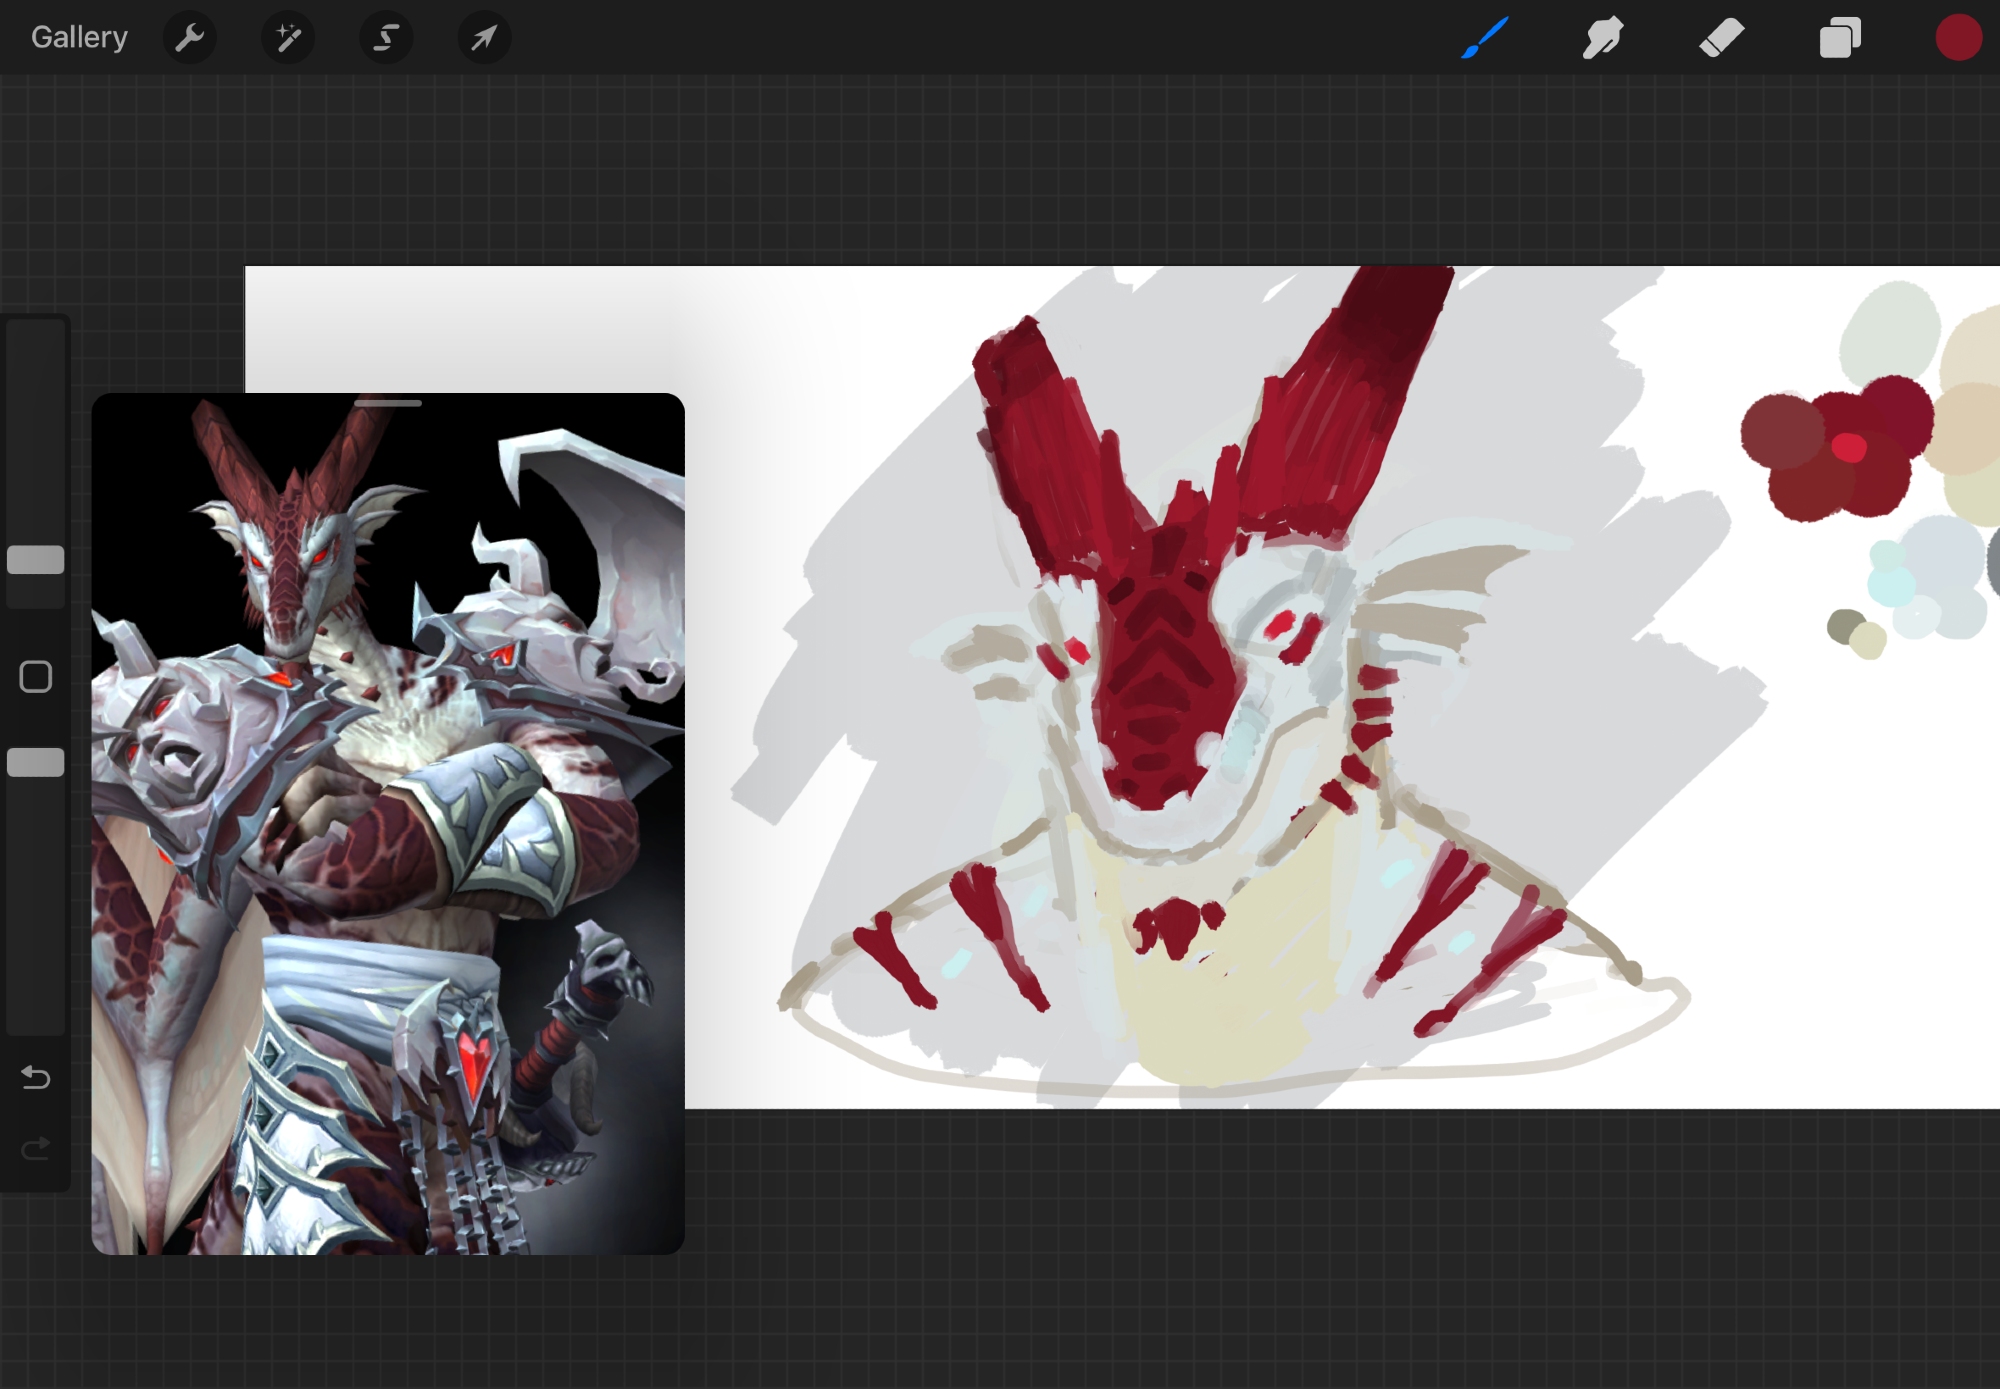Click the brush opacity slider handle
The image size is (2000, 1389).
[x=36, y=763]
